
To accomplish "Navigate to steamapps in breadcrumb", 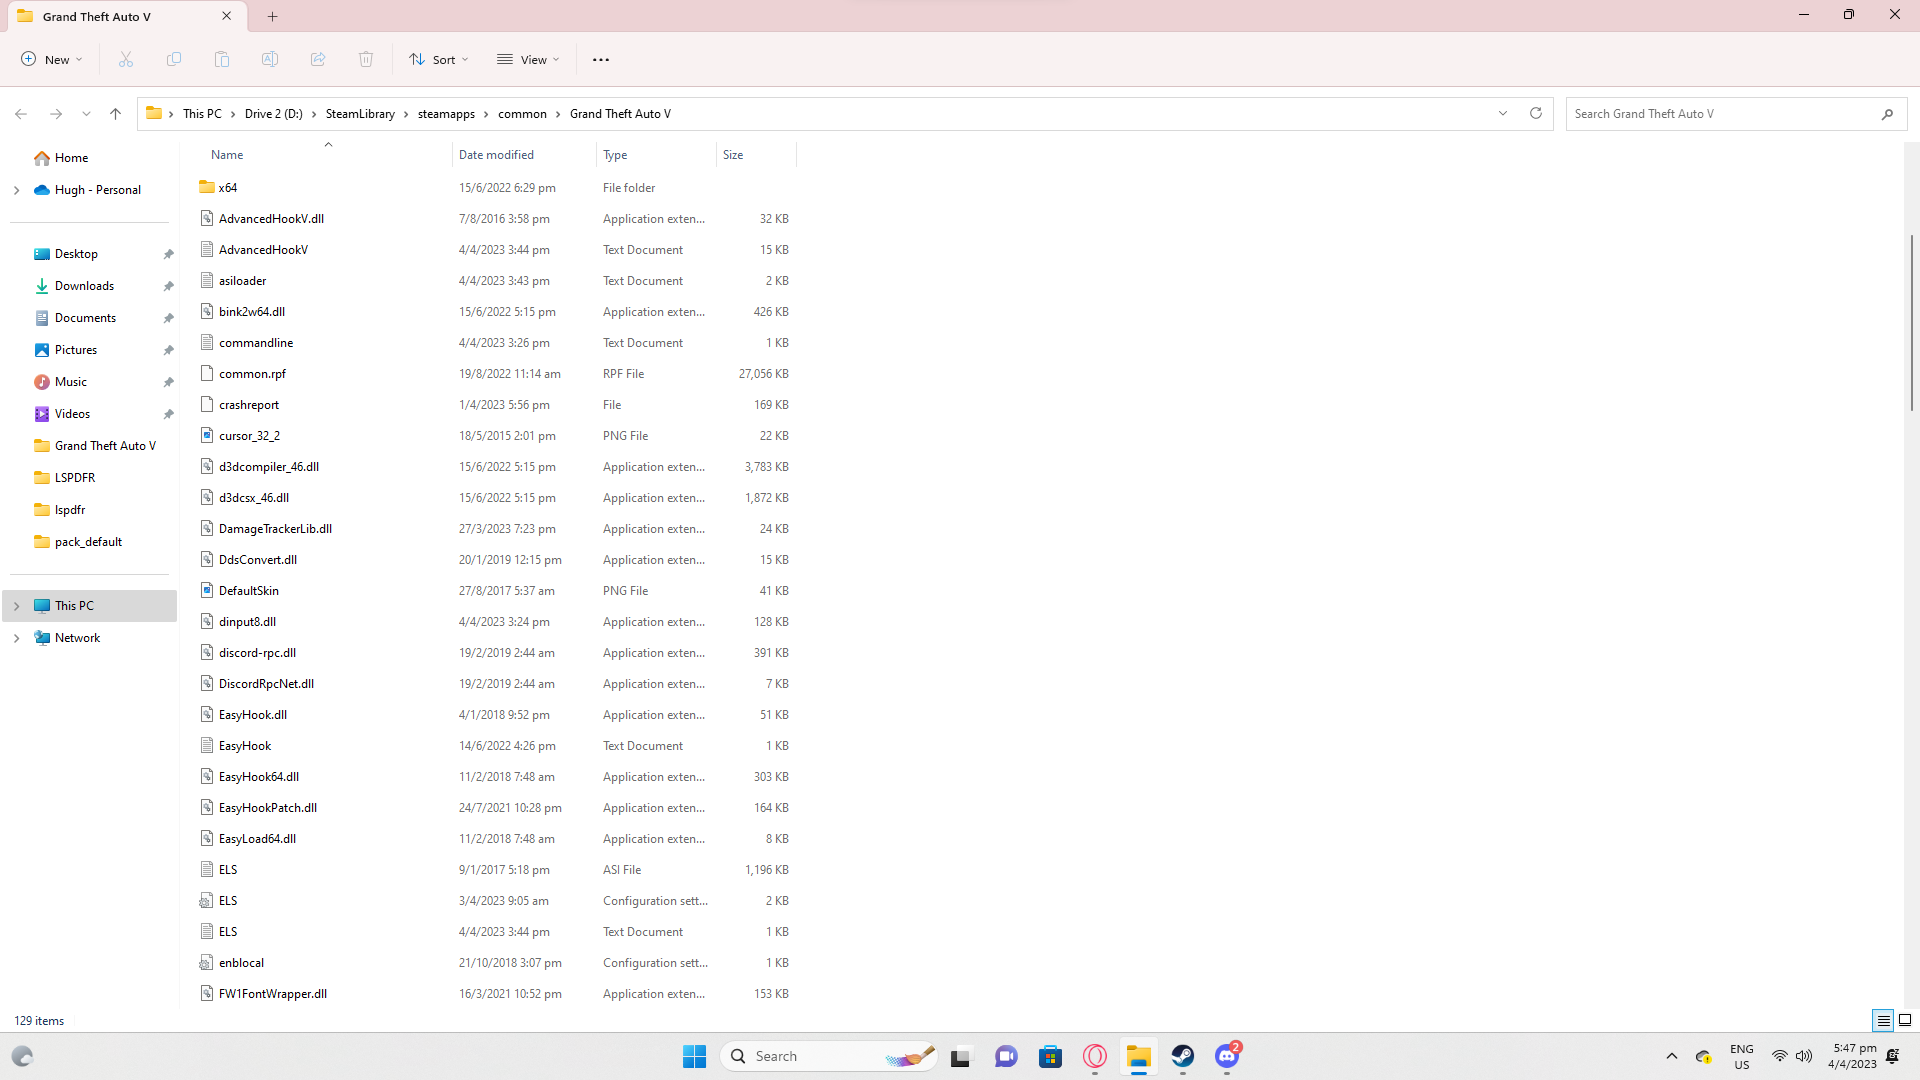I will pyautogui.click(x=446, y=114).
